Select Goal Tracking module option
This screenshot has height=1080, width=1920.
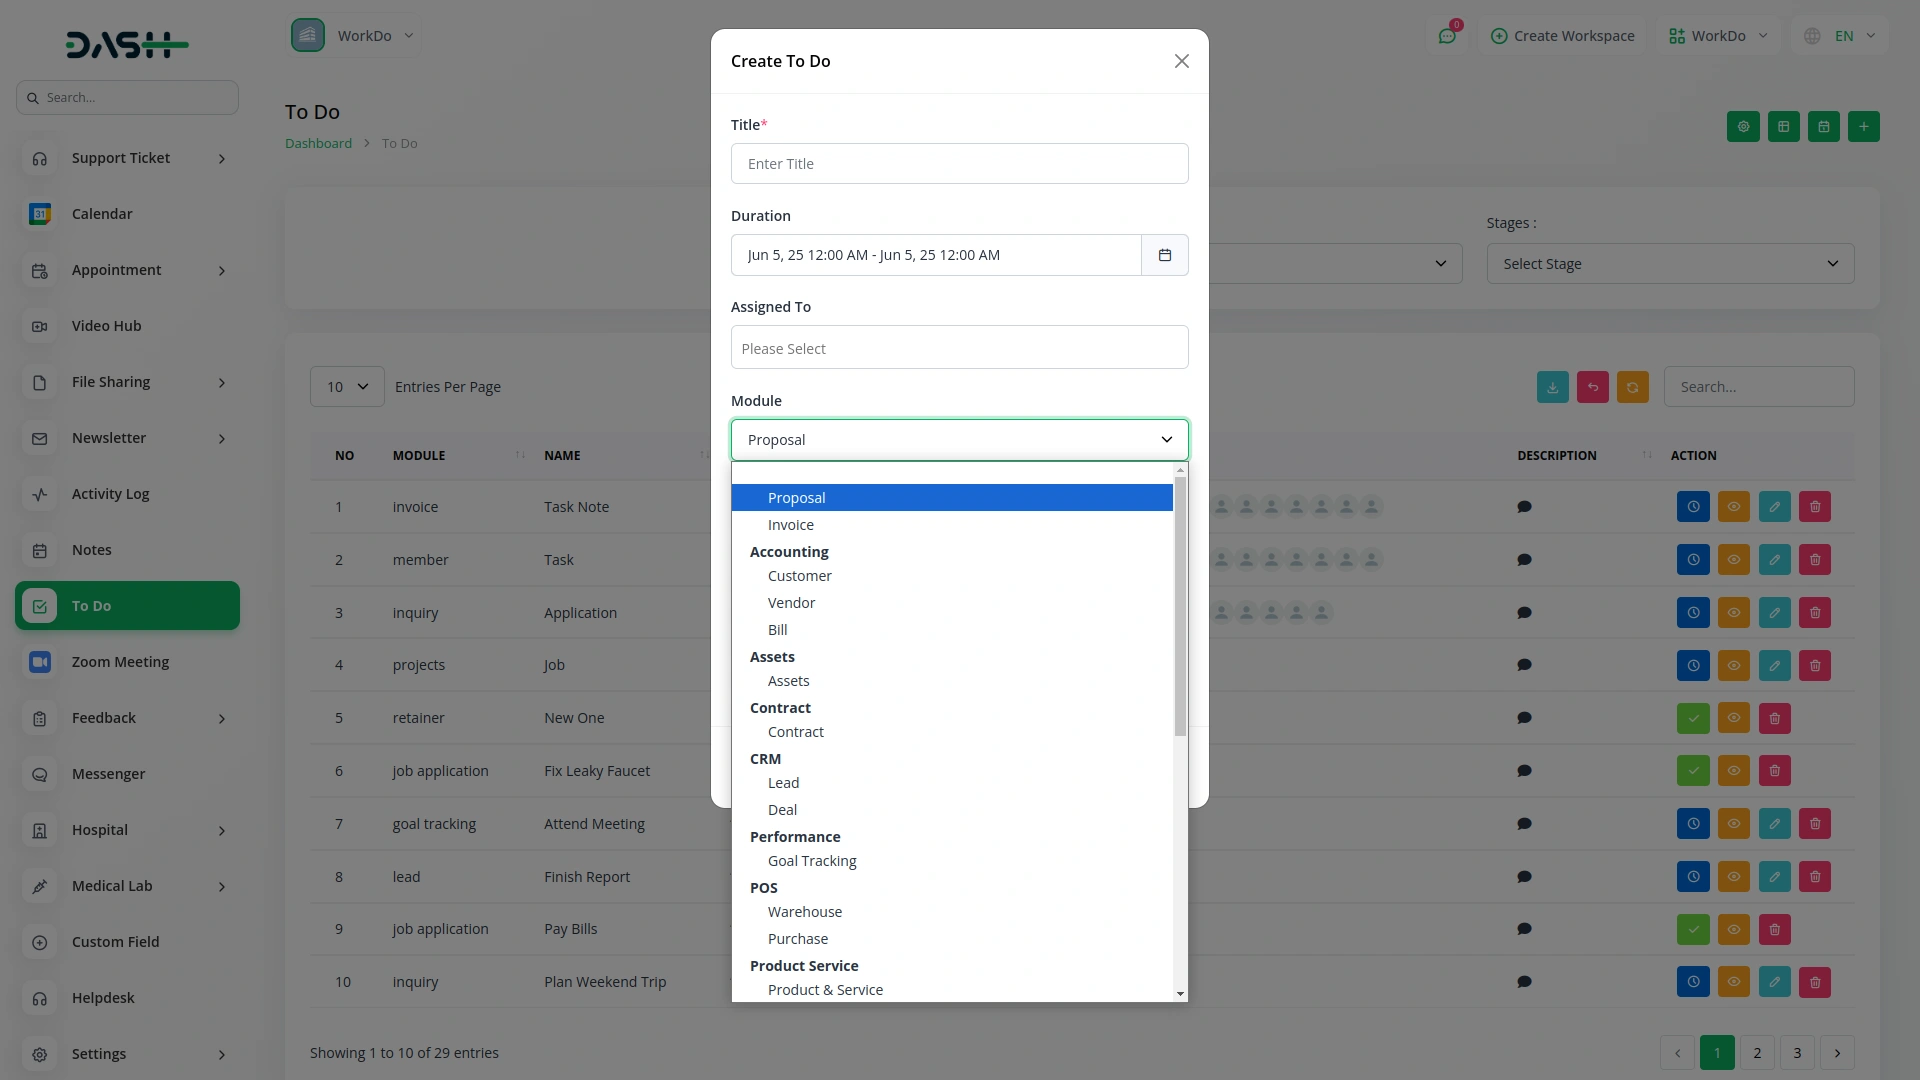812,861
